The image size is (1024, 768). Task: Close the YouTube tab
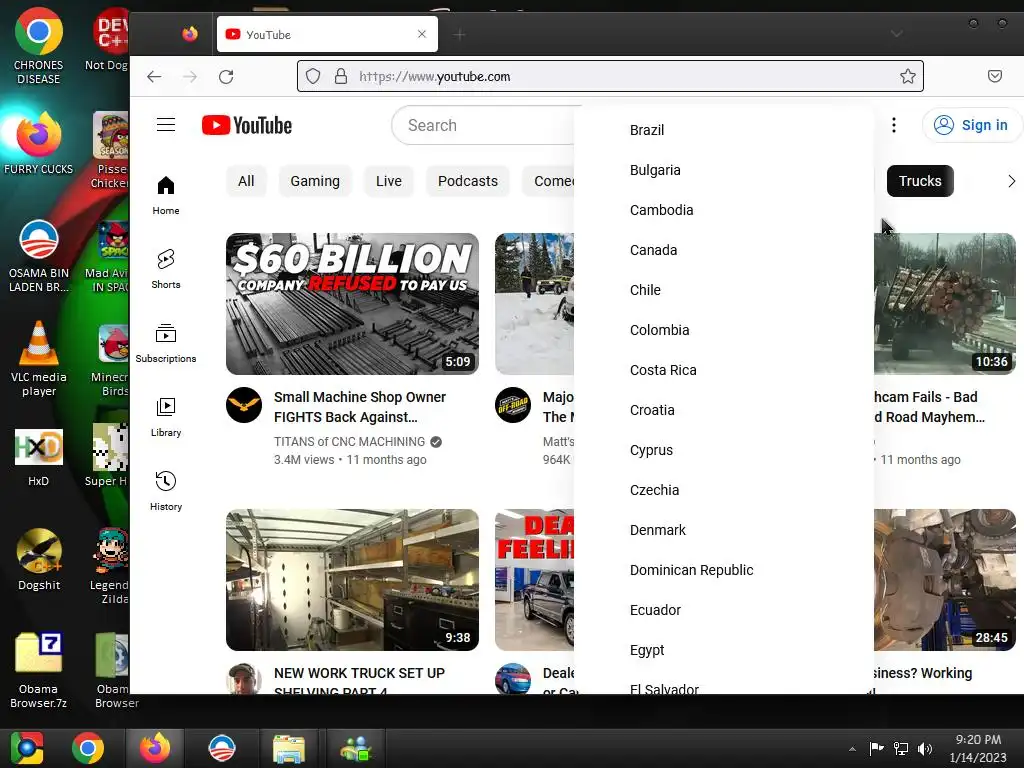(x=422, y=34)
